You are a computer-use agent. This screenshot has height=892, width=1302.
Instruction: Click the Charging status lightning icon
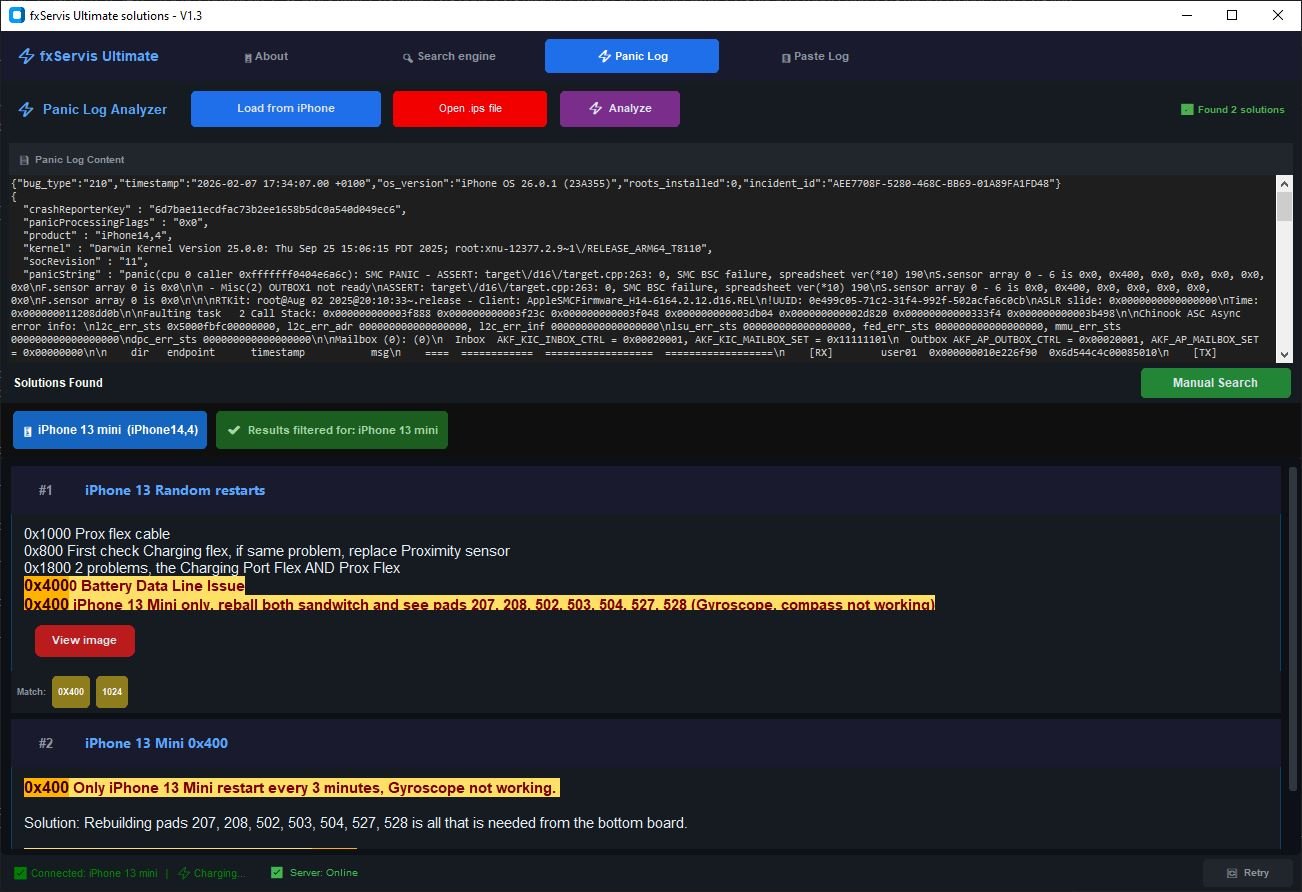point(184,873)
